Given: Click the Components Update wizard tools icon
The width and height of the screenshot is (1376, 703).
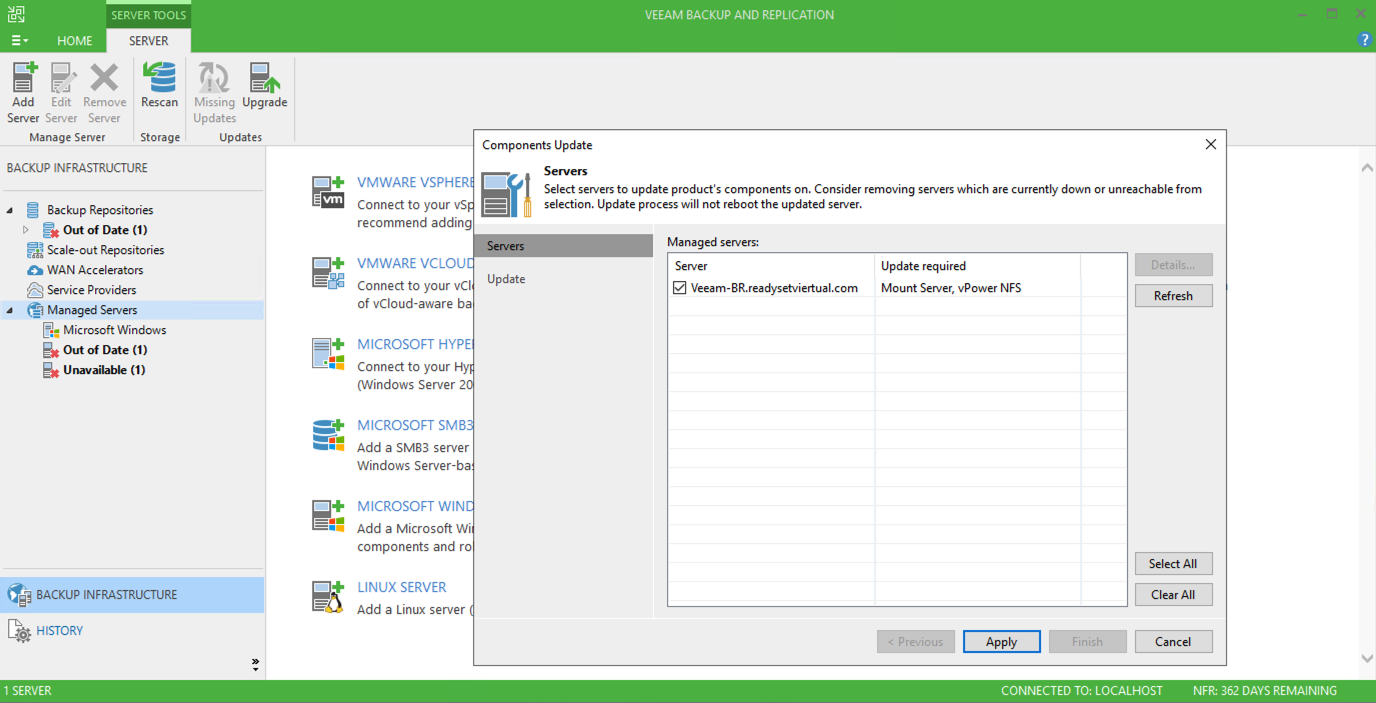Looking at the screenshot, I should pyautogui.click(x=506, y=194).
